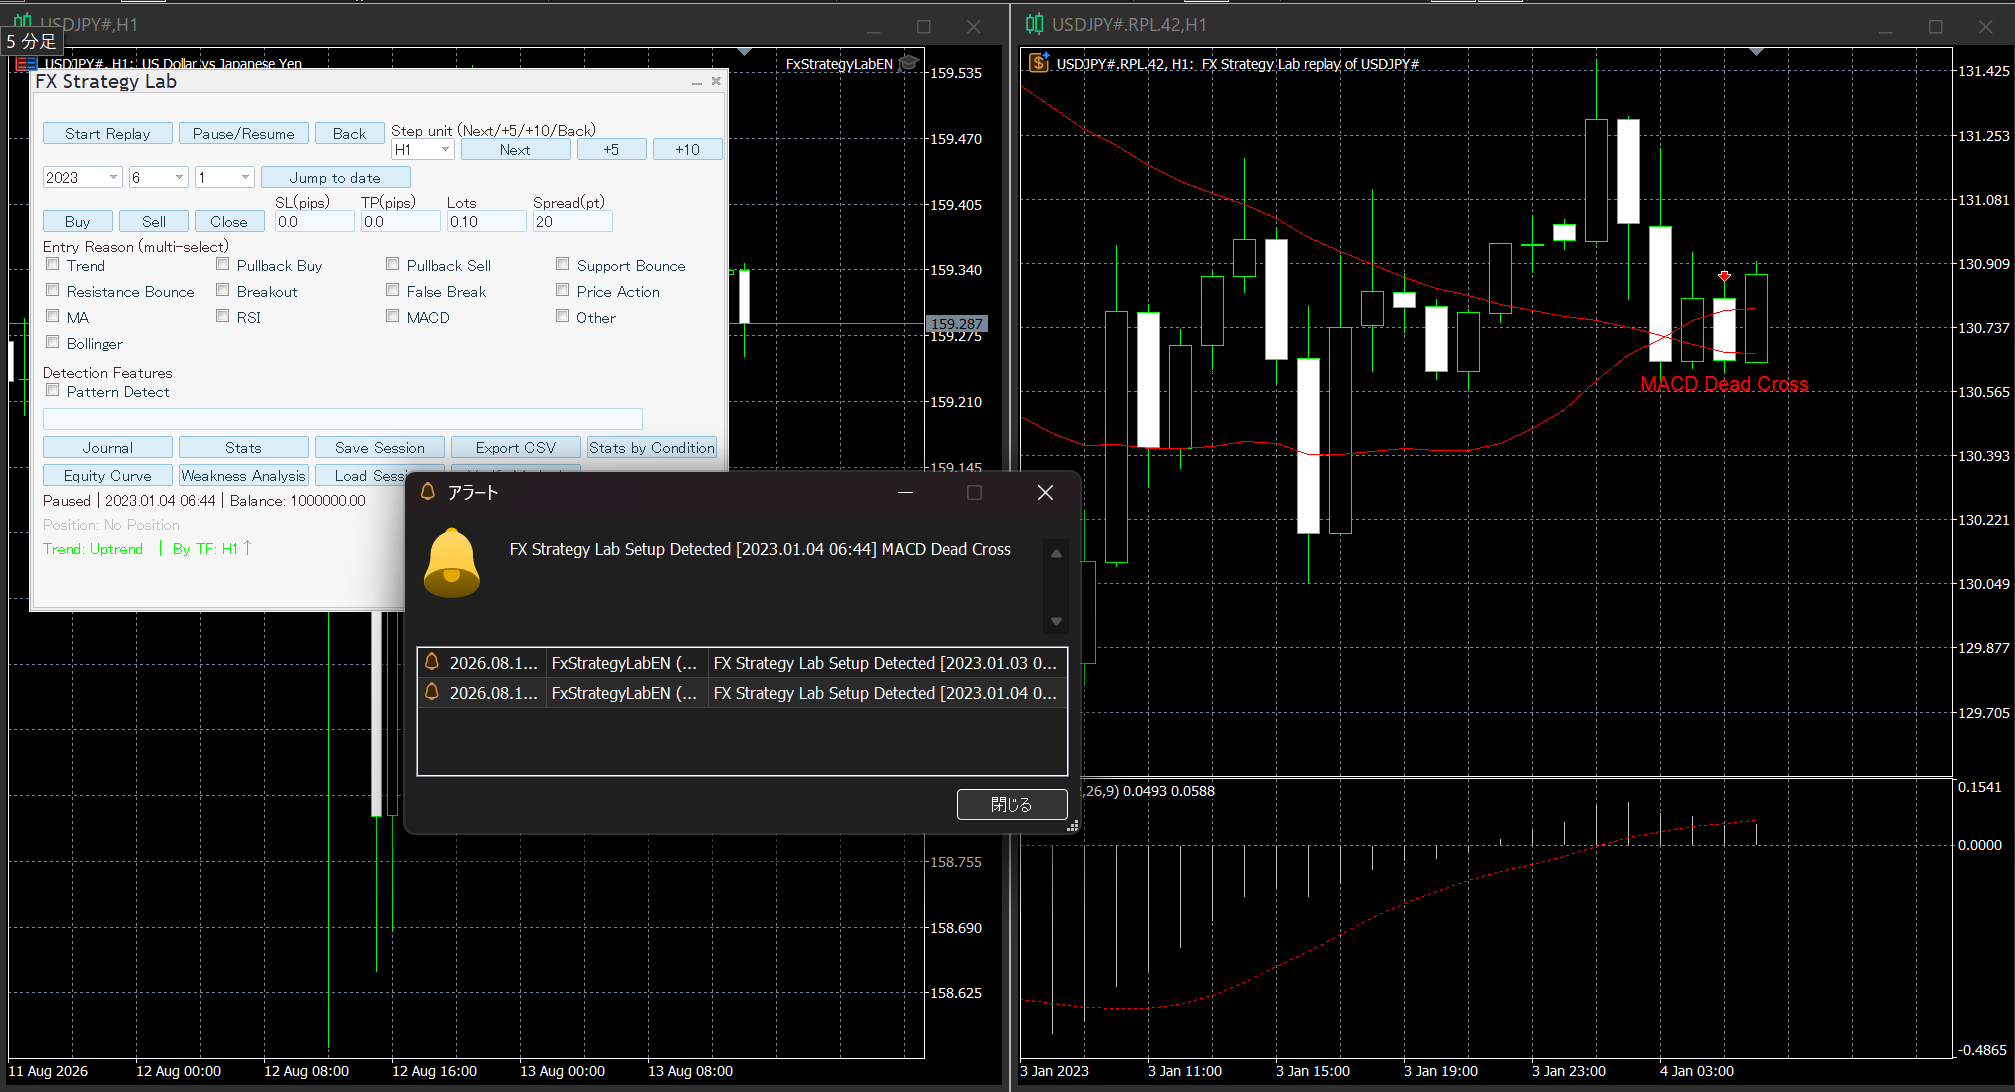Image resolution: width=2015 pixels, height=1092 pixels.
Task: Click the alert dialog resize grip
Action: [1072, 826]
